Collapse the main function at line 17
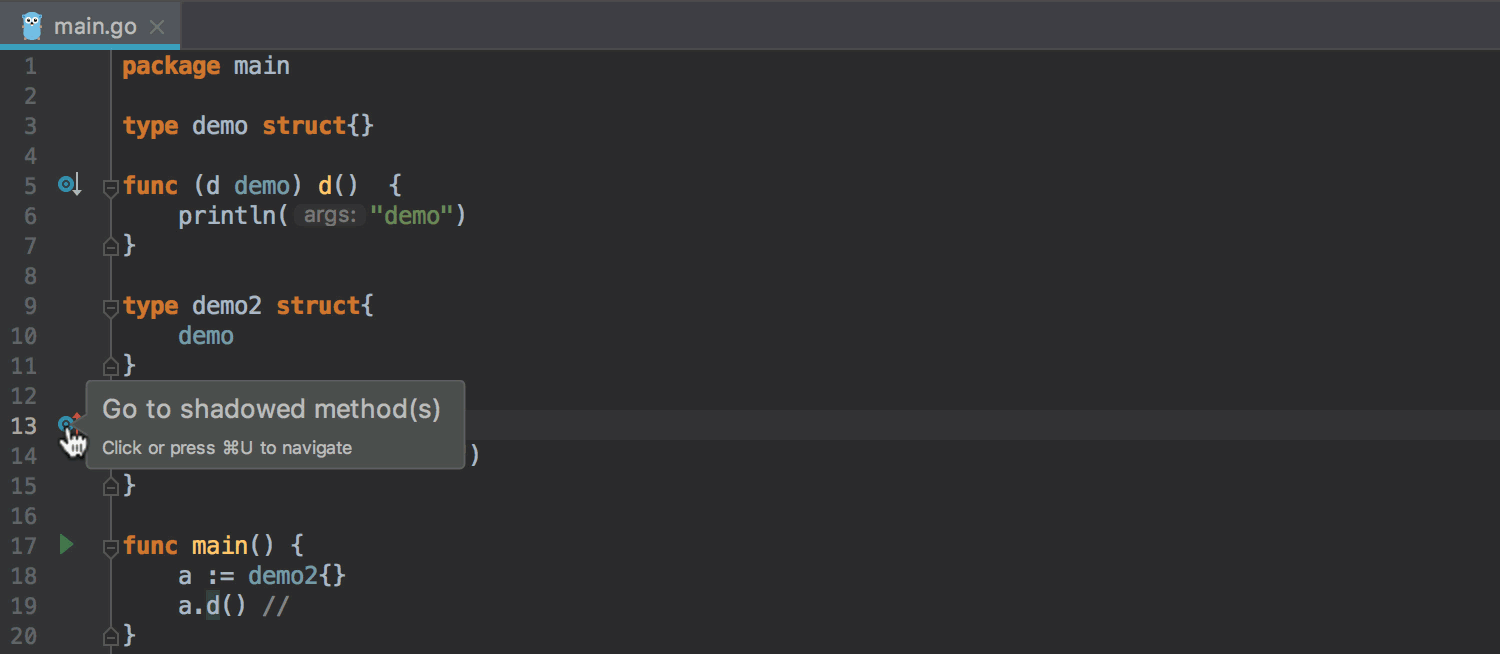 pyautogui.click(x=111, y=547)
